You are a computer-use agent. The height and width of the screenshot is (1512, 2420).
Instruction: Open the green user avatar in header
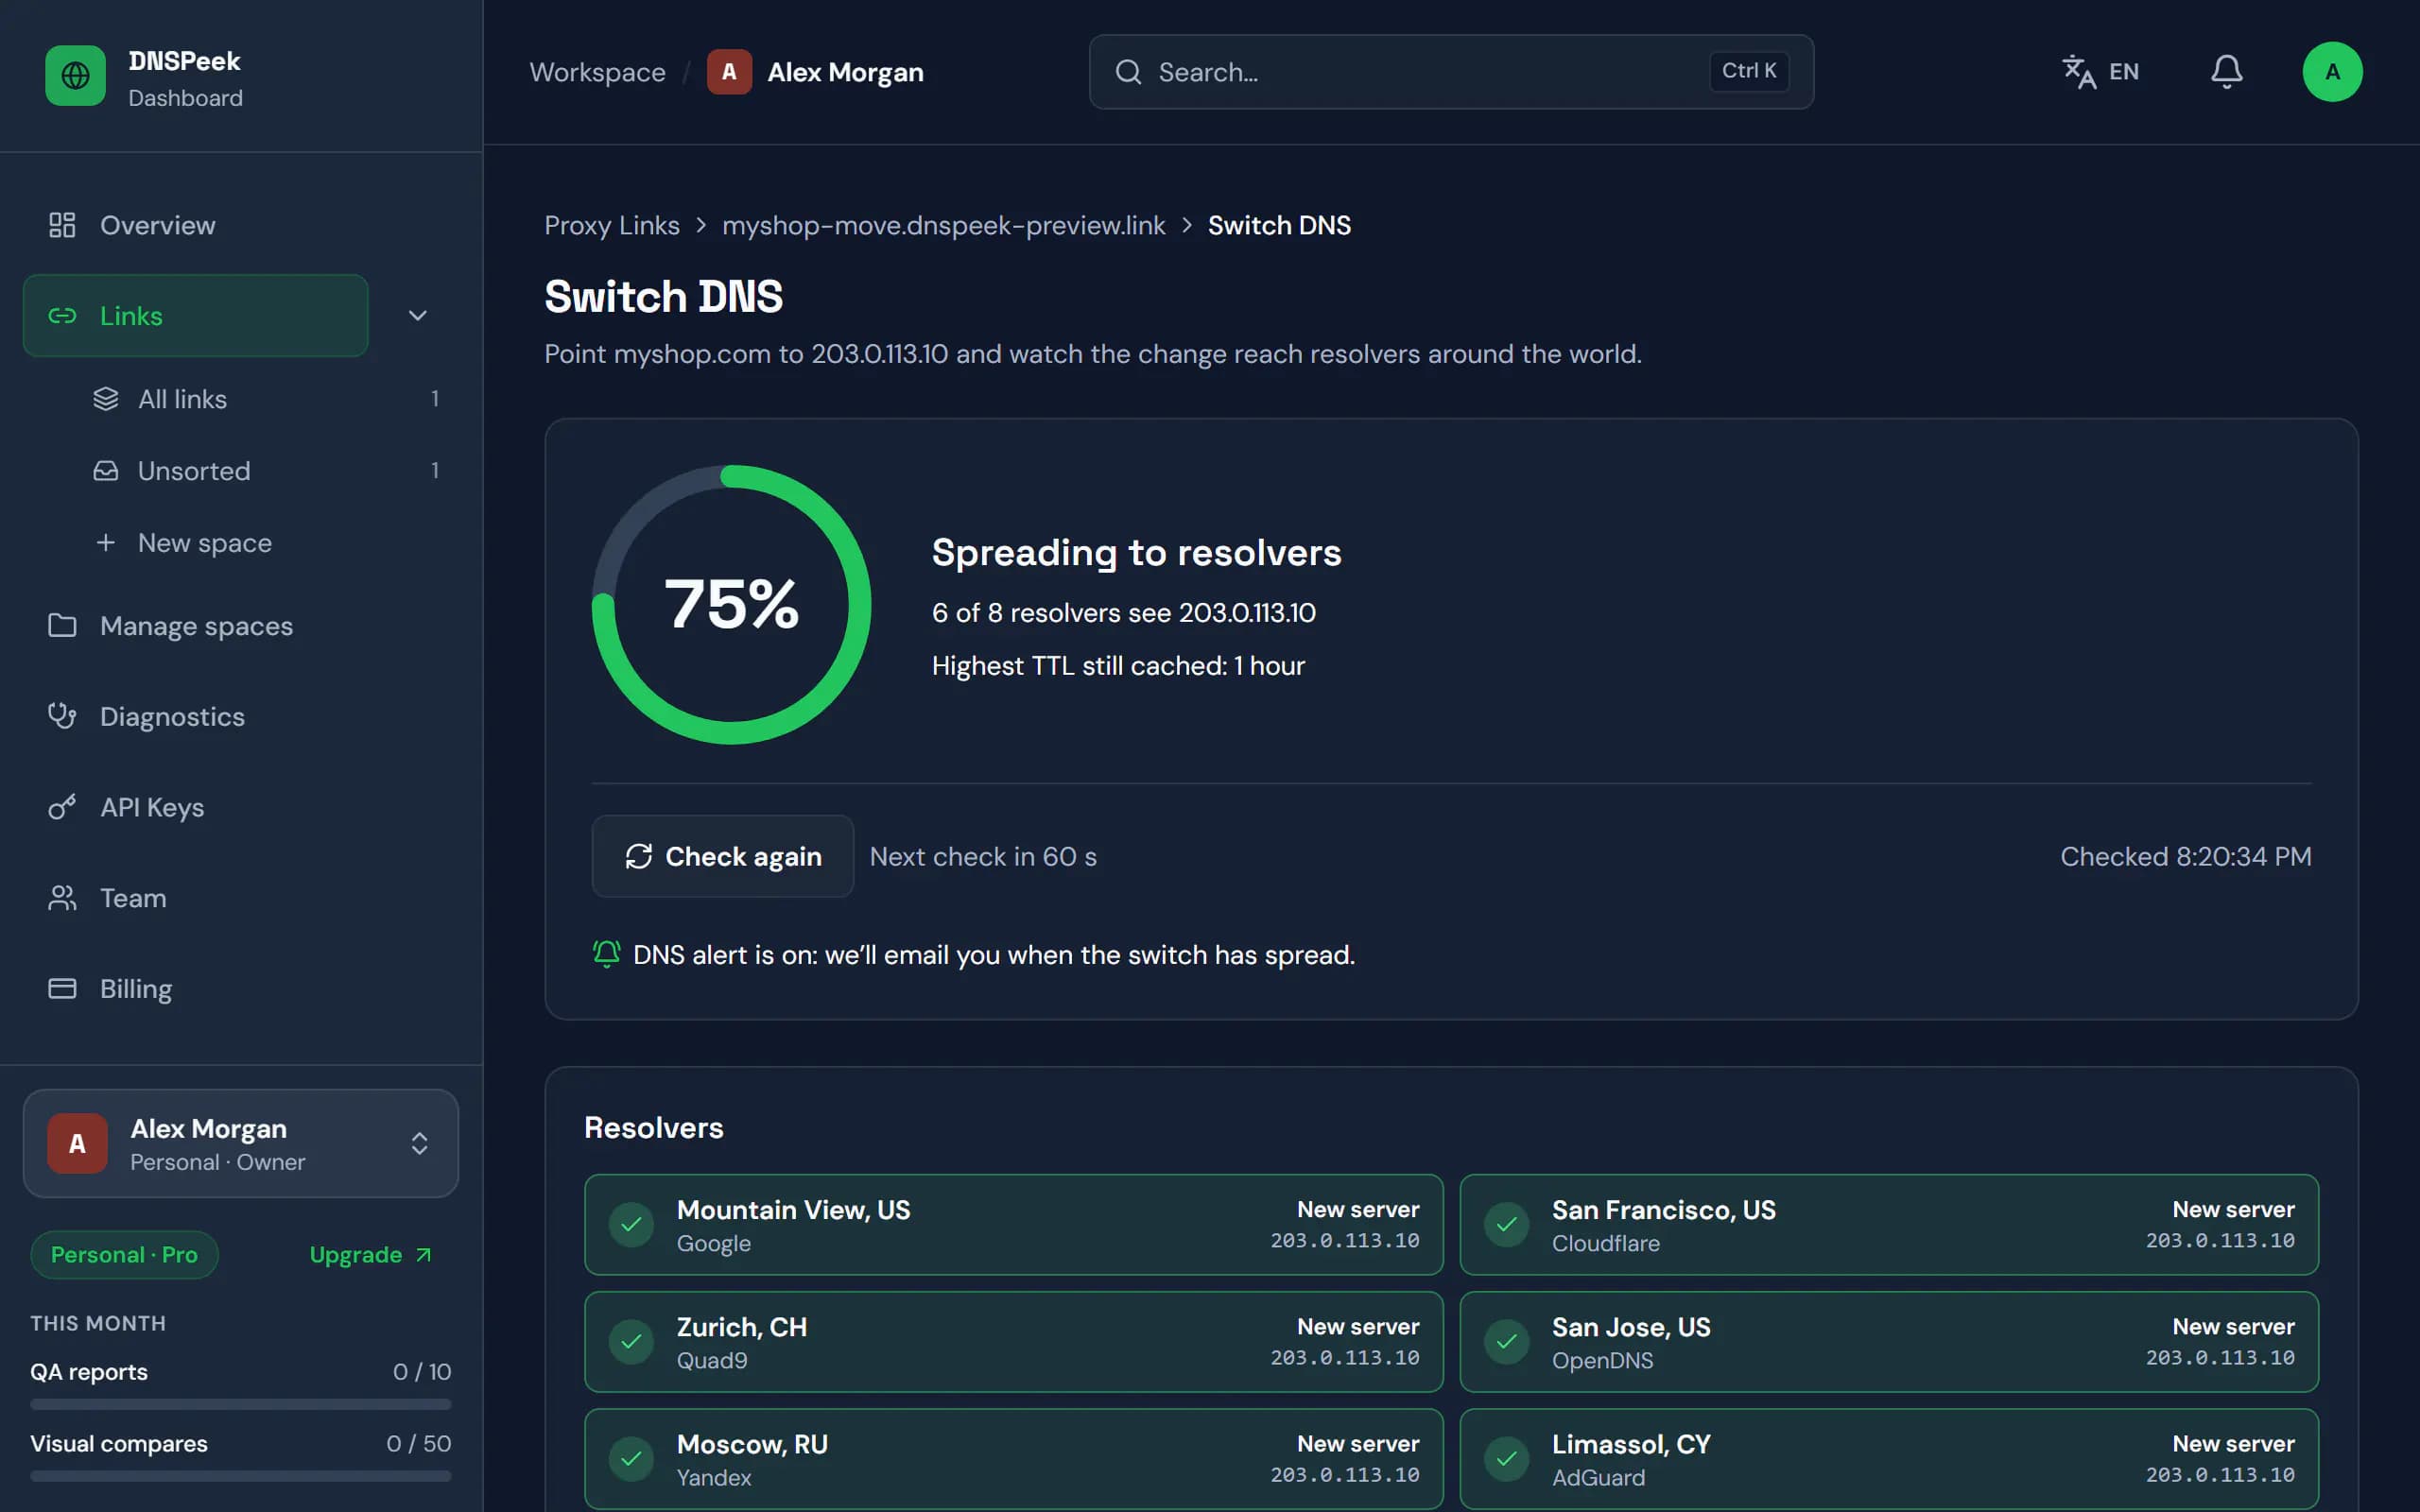point(2332,72)
